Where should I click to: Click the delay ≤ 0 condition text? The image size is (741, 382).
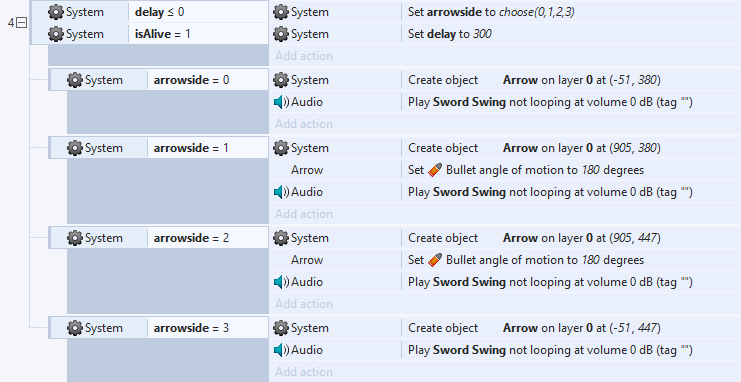[159, 12]
